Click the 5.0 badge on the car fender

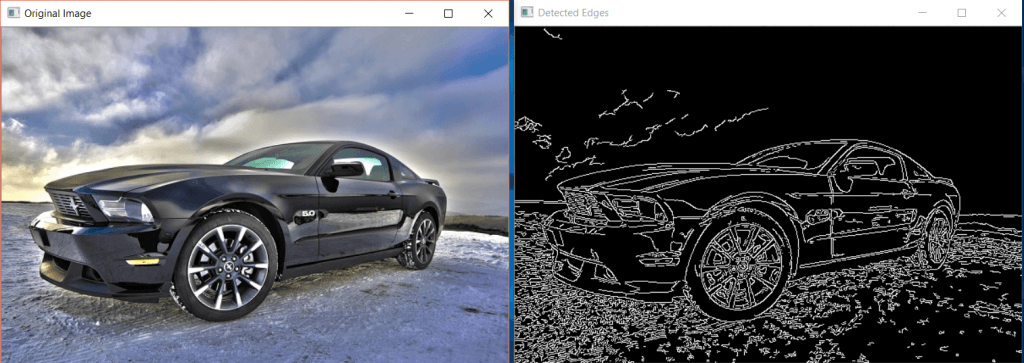click(308, 214)
